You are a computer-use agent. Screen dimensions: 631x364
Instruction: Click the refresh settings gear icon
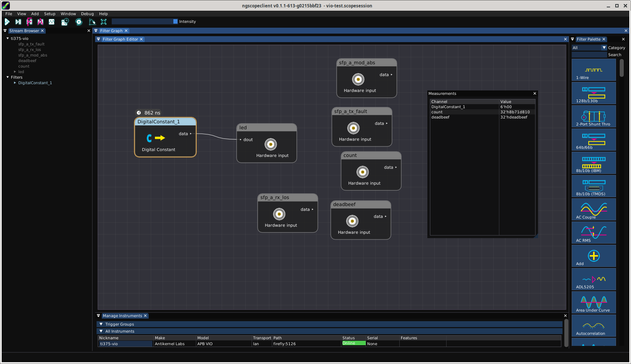click(x=79, y=22)
